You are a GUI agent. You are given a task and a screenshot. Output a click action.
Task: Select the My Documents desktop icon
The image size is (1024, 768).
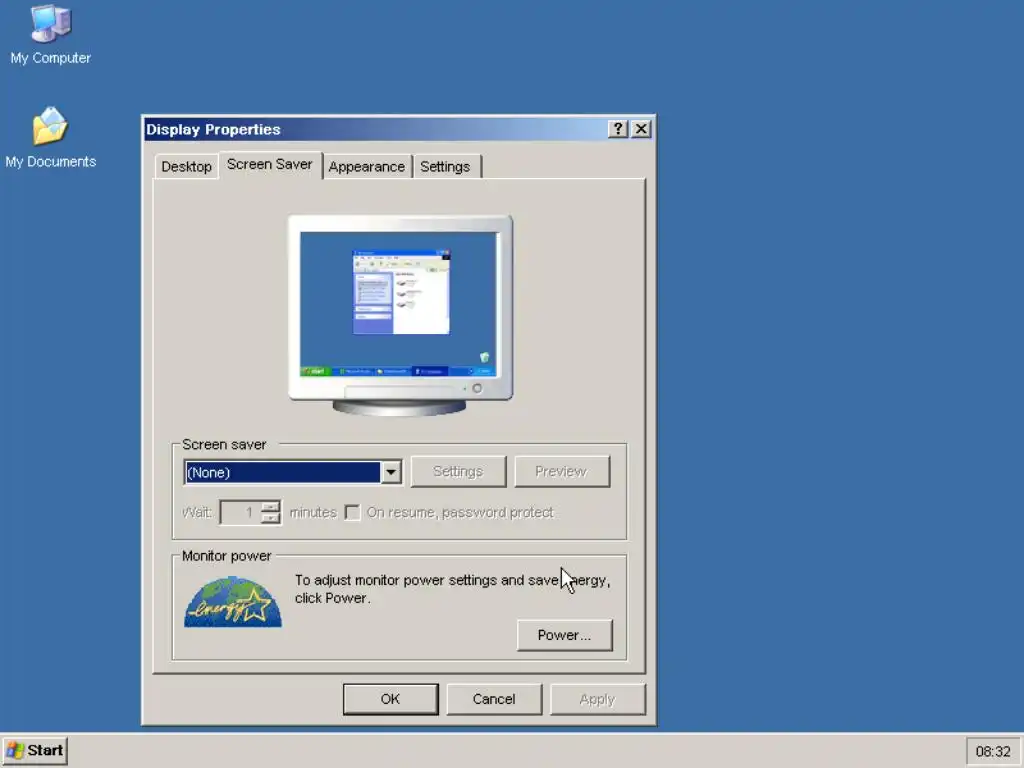(x=50, y=138)
